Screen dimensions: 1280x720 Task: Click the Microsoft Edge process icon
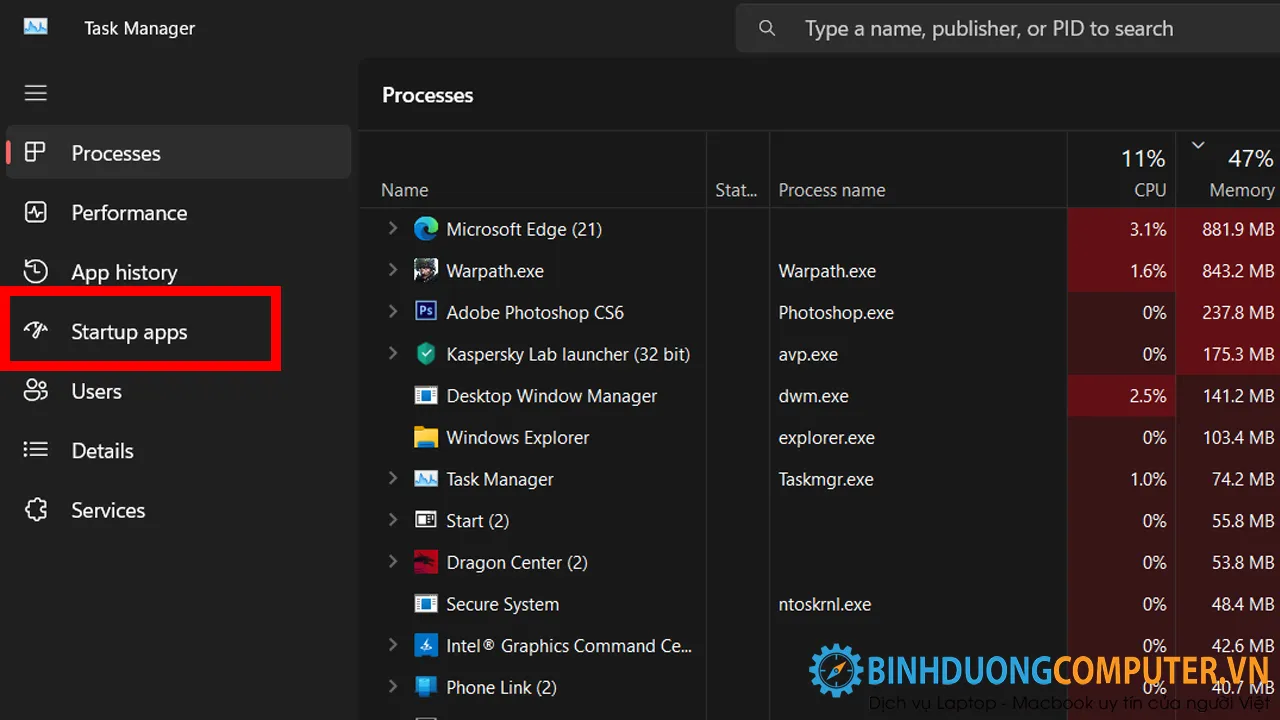[426, 229]
